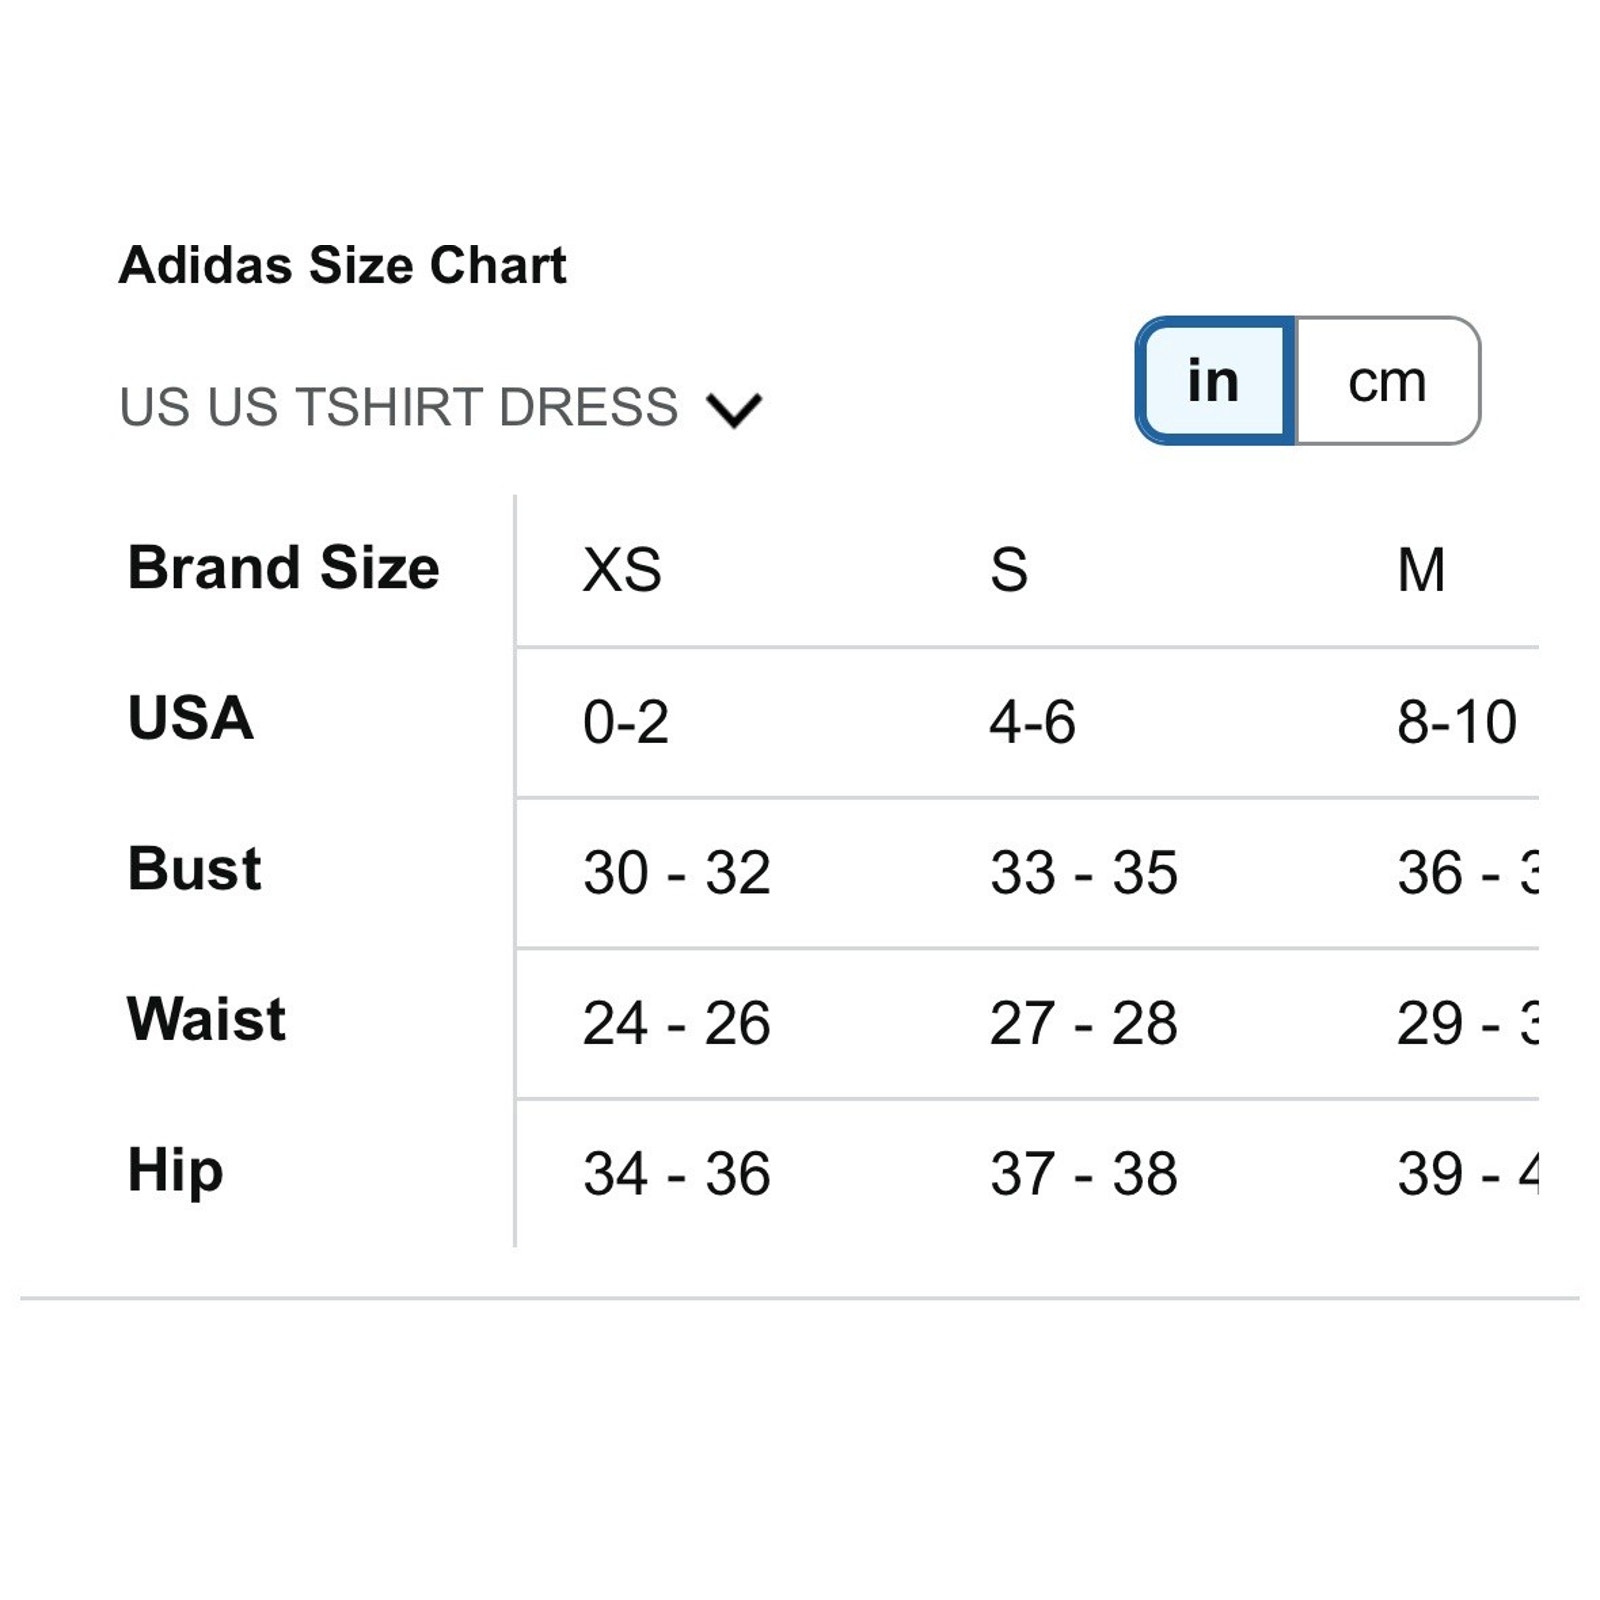Click the Waist row label
The image size is (1600, 1600).
207,1019
